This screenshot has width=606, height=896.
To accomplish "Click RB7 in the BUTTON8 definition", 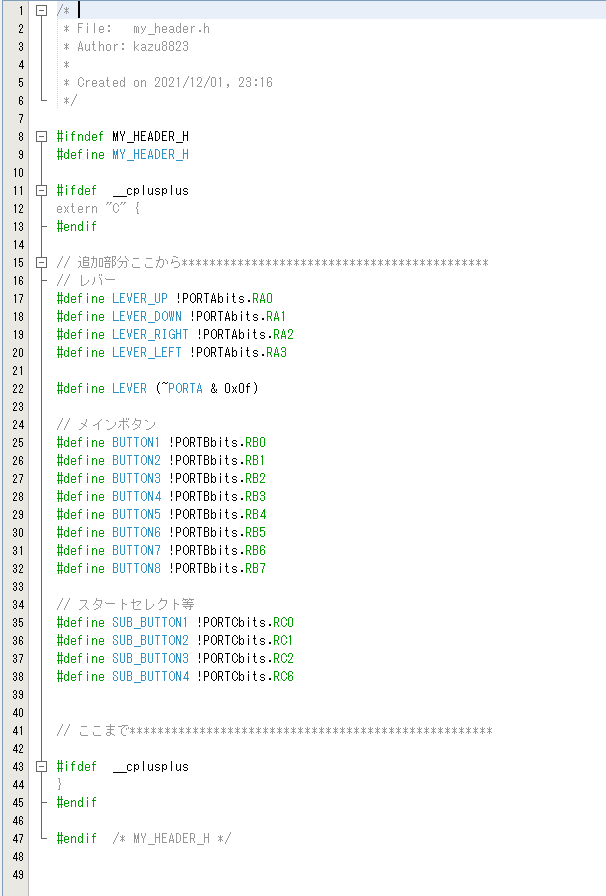I will click(x=256, y=568).
